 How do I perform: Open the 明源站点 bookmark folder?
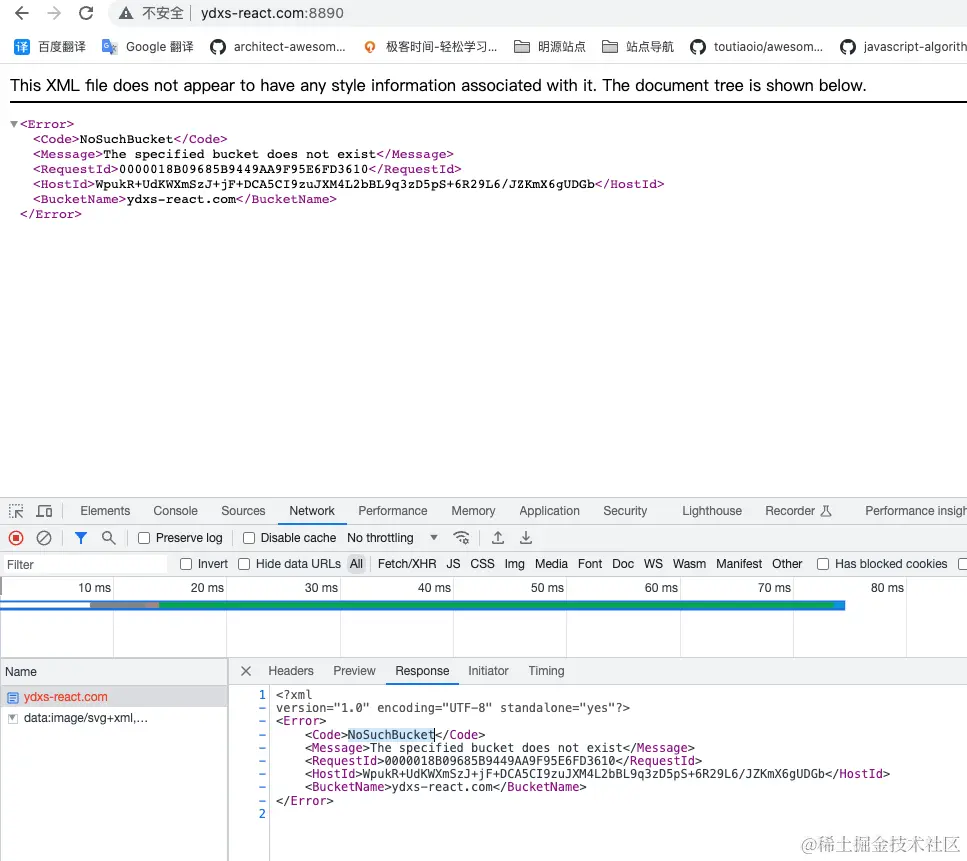click(549, 47)
